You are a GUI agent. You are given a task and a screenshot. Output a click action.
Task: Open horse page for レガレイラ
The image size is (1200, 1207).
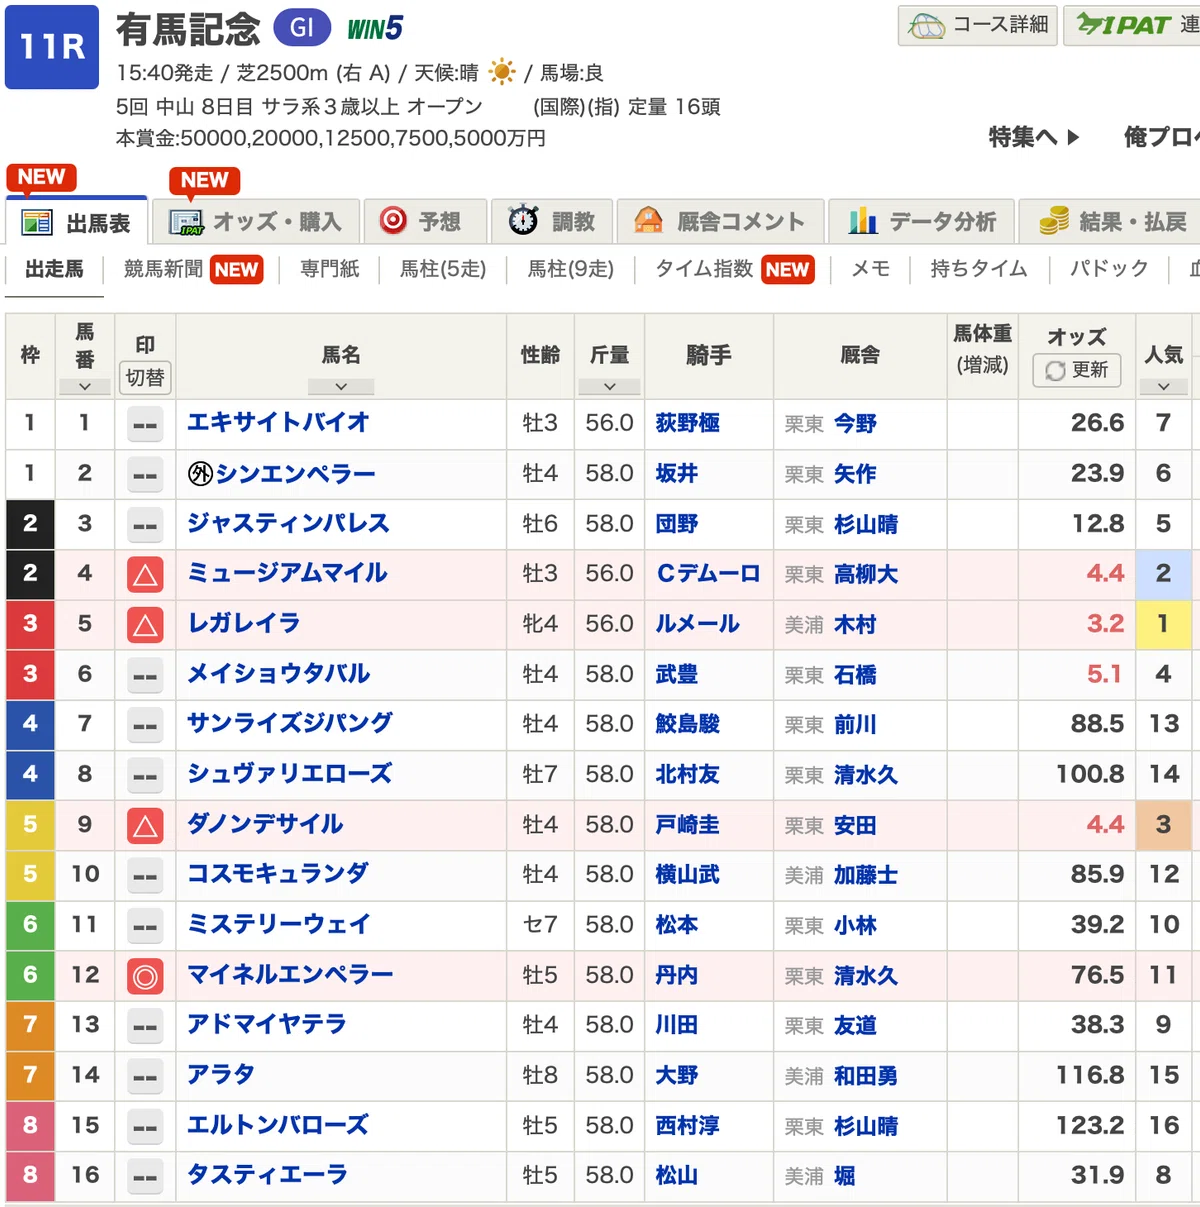coord(244,624)
